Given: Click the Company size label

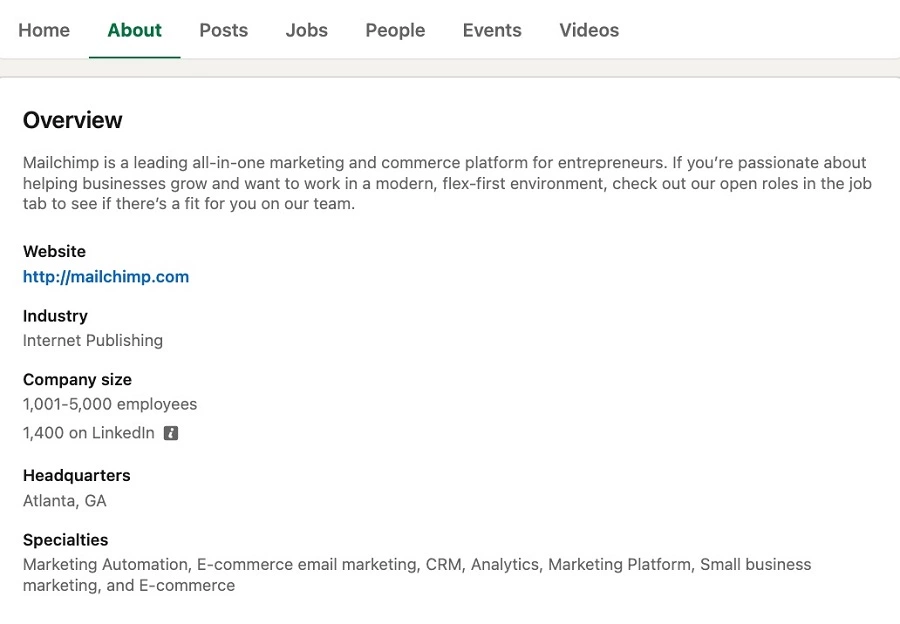Looking at the screenshot, I should coord(77,379).
